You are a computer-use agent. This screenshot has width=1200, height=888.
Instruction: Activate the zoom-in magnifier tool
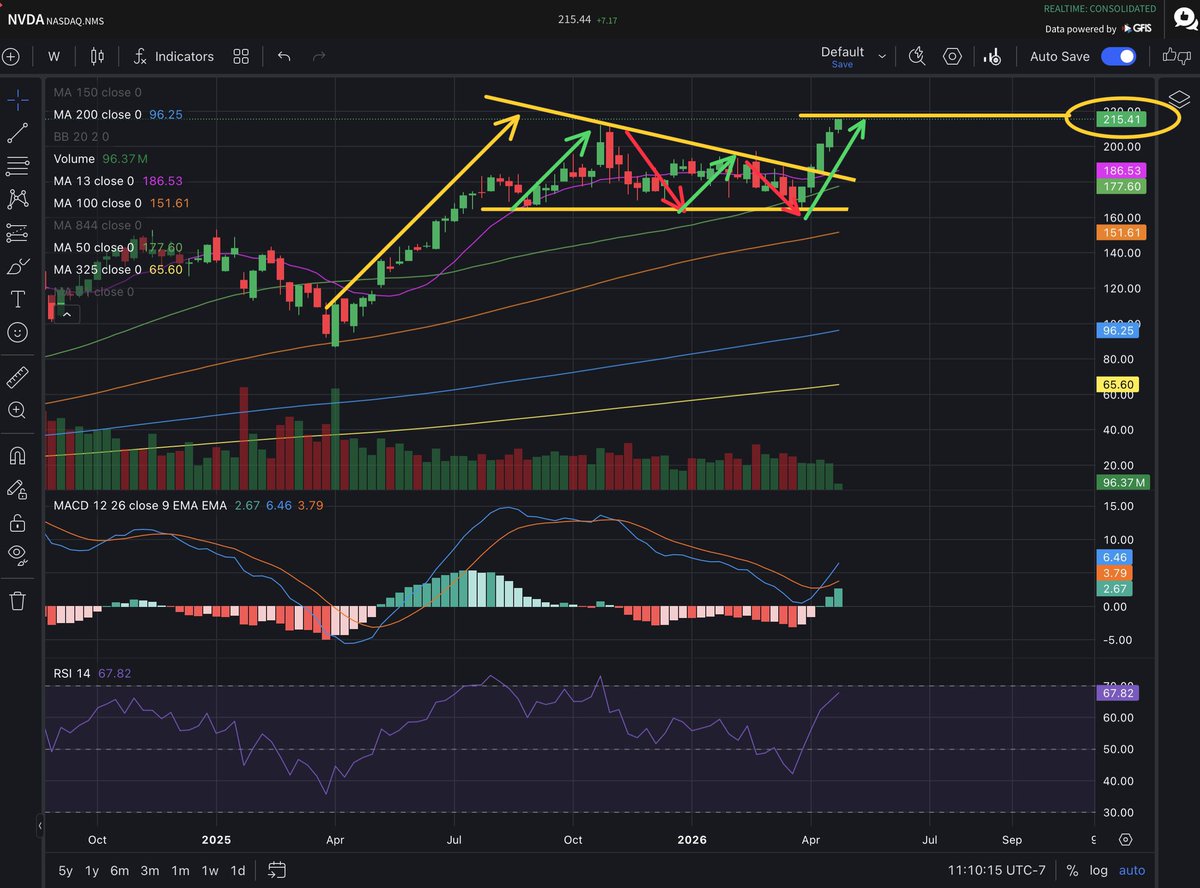pyautogui.click(x=17, y=410)
